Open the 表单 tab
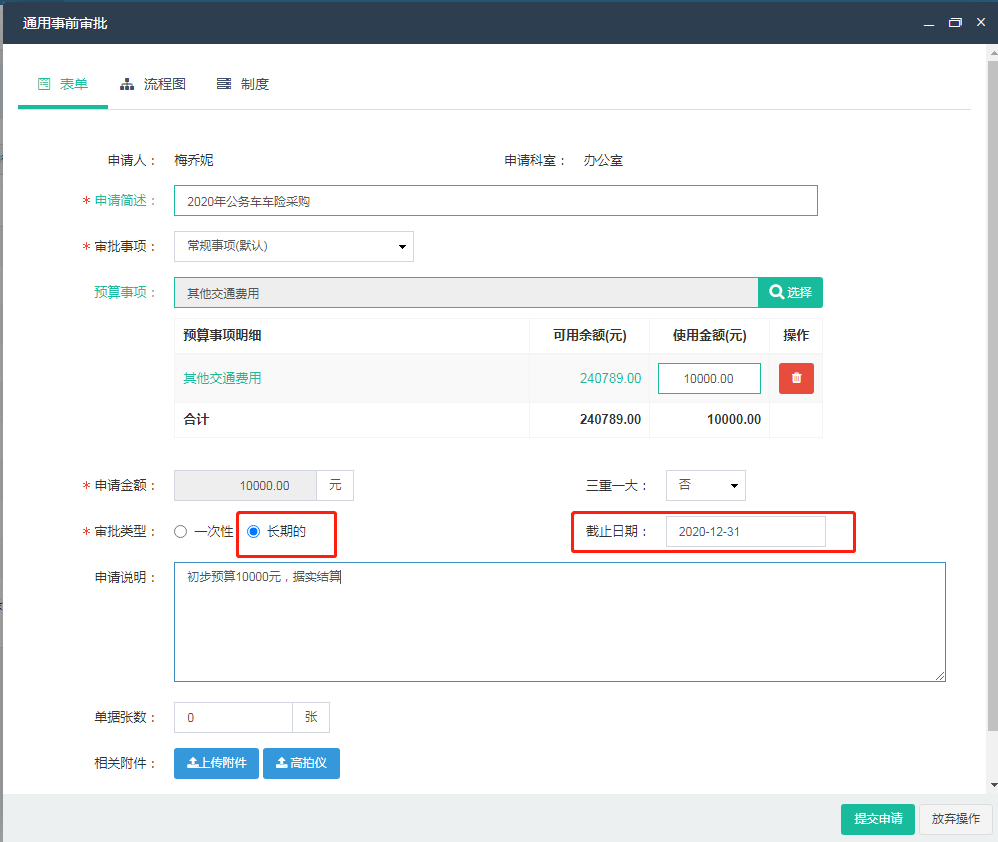 click(62, 84)
